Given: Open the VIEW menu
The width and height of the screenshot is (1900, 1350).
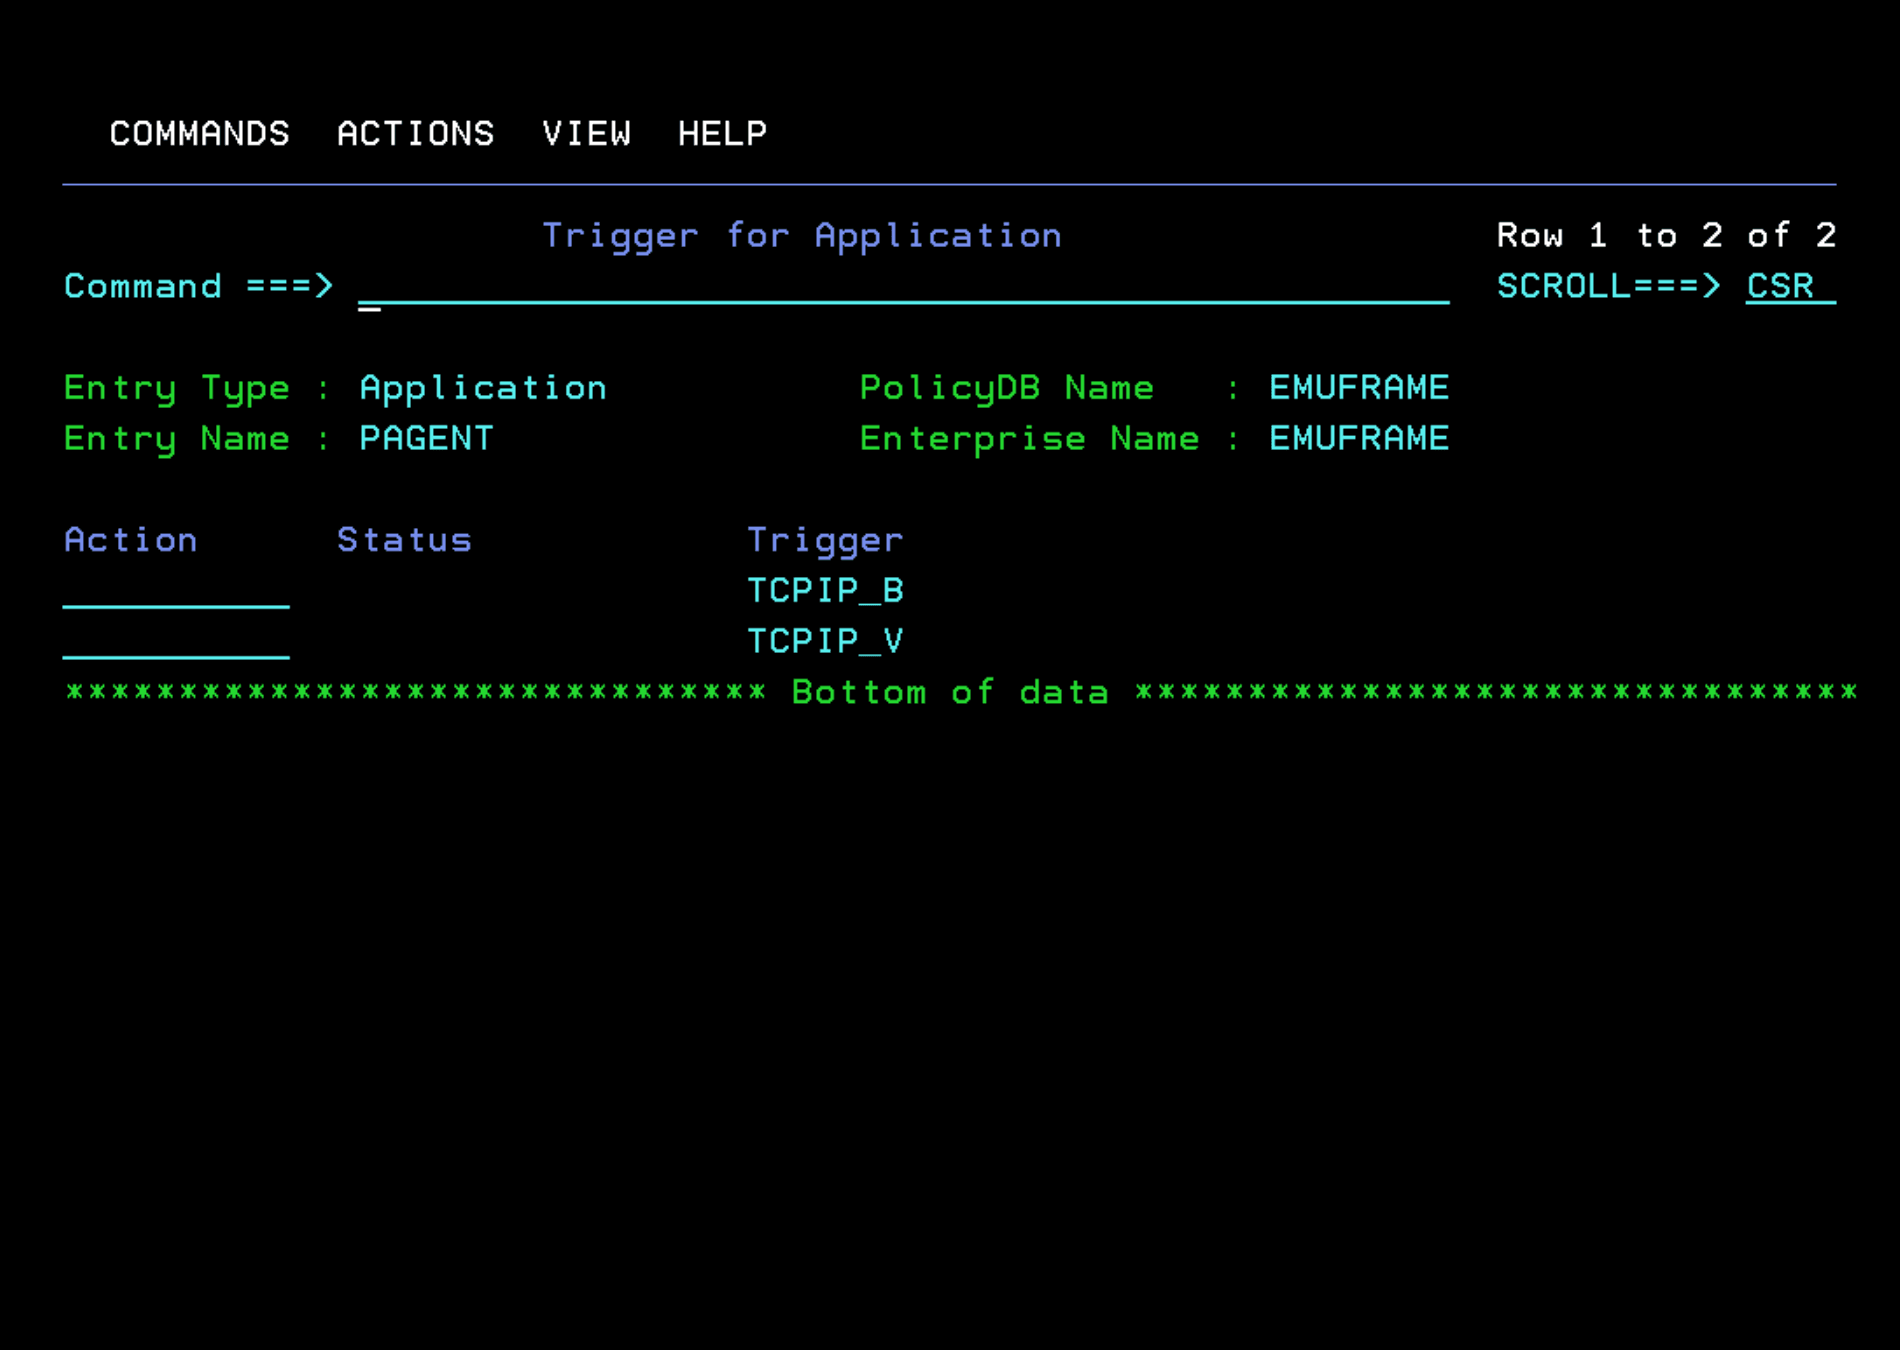Looking at the screenshot, I should (588, 133).
